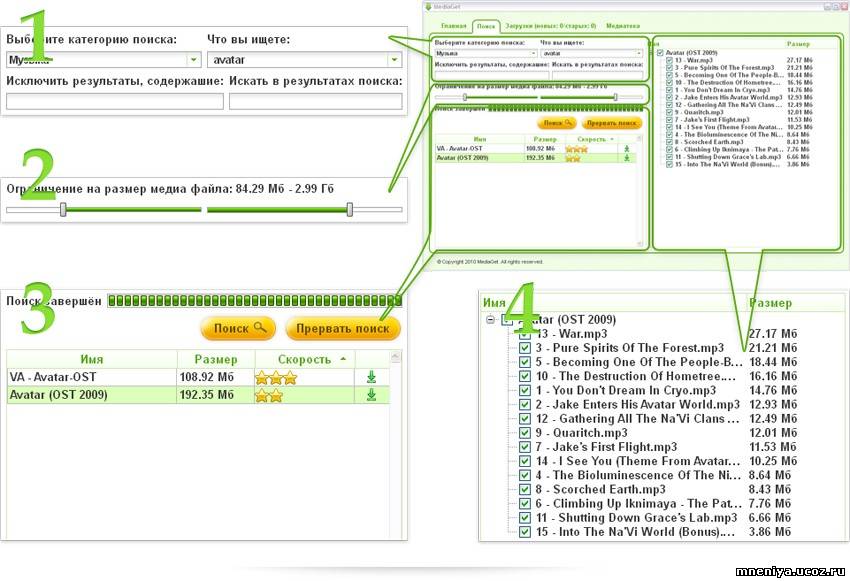The height and width of the screenshot is (581, 850).
Task: Focus enlarged 'Искать в результатах поиска' input field
Action: (315, 101)
